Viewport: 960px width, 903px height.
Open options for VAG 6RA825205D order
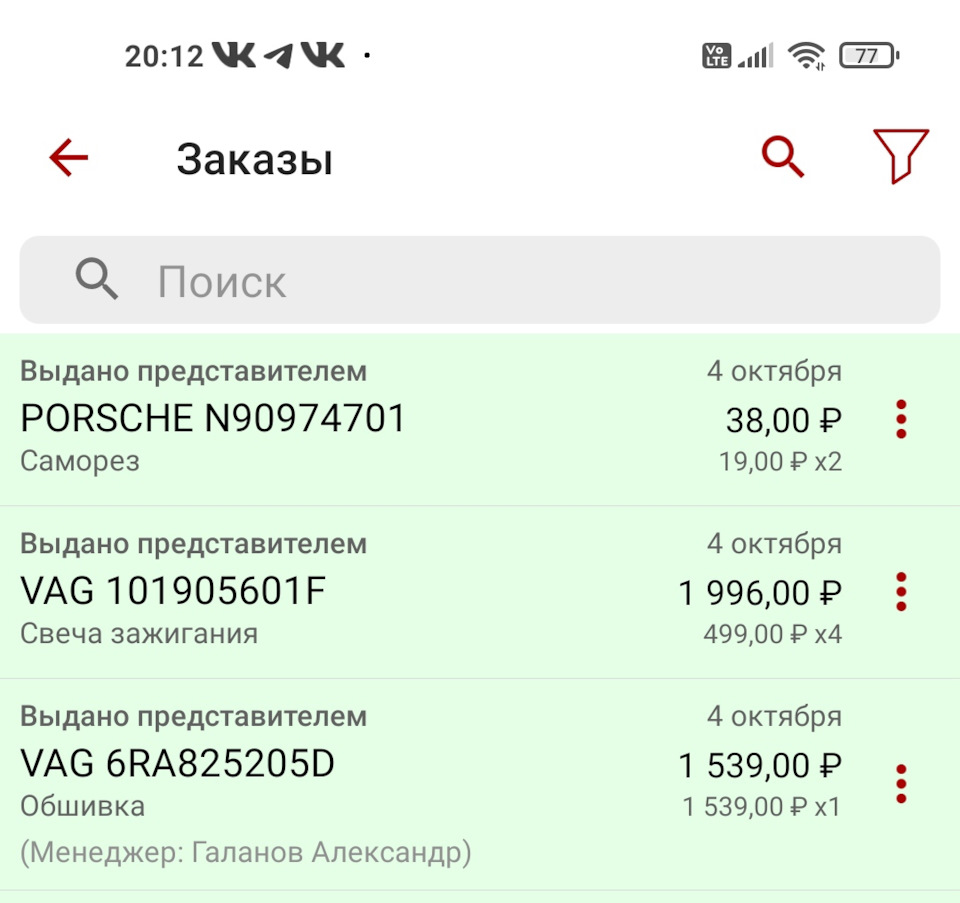pyautogui.click(x=901, y=784)
